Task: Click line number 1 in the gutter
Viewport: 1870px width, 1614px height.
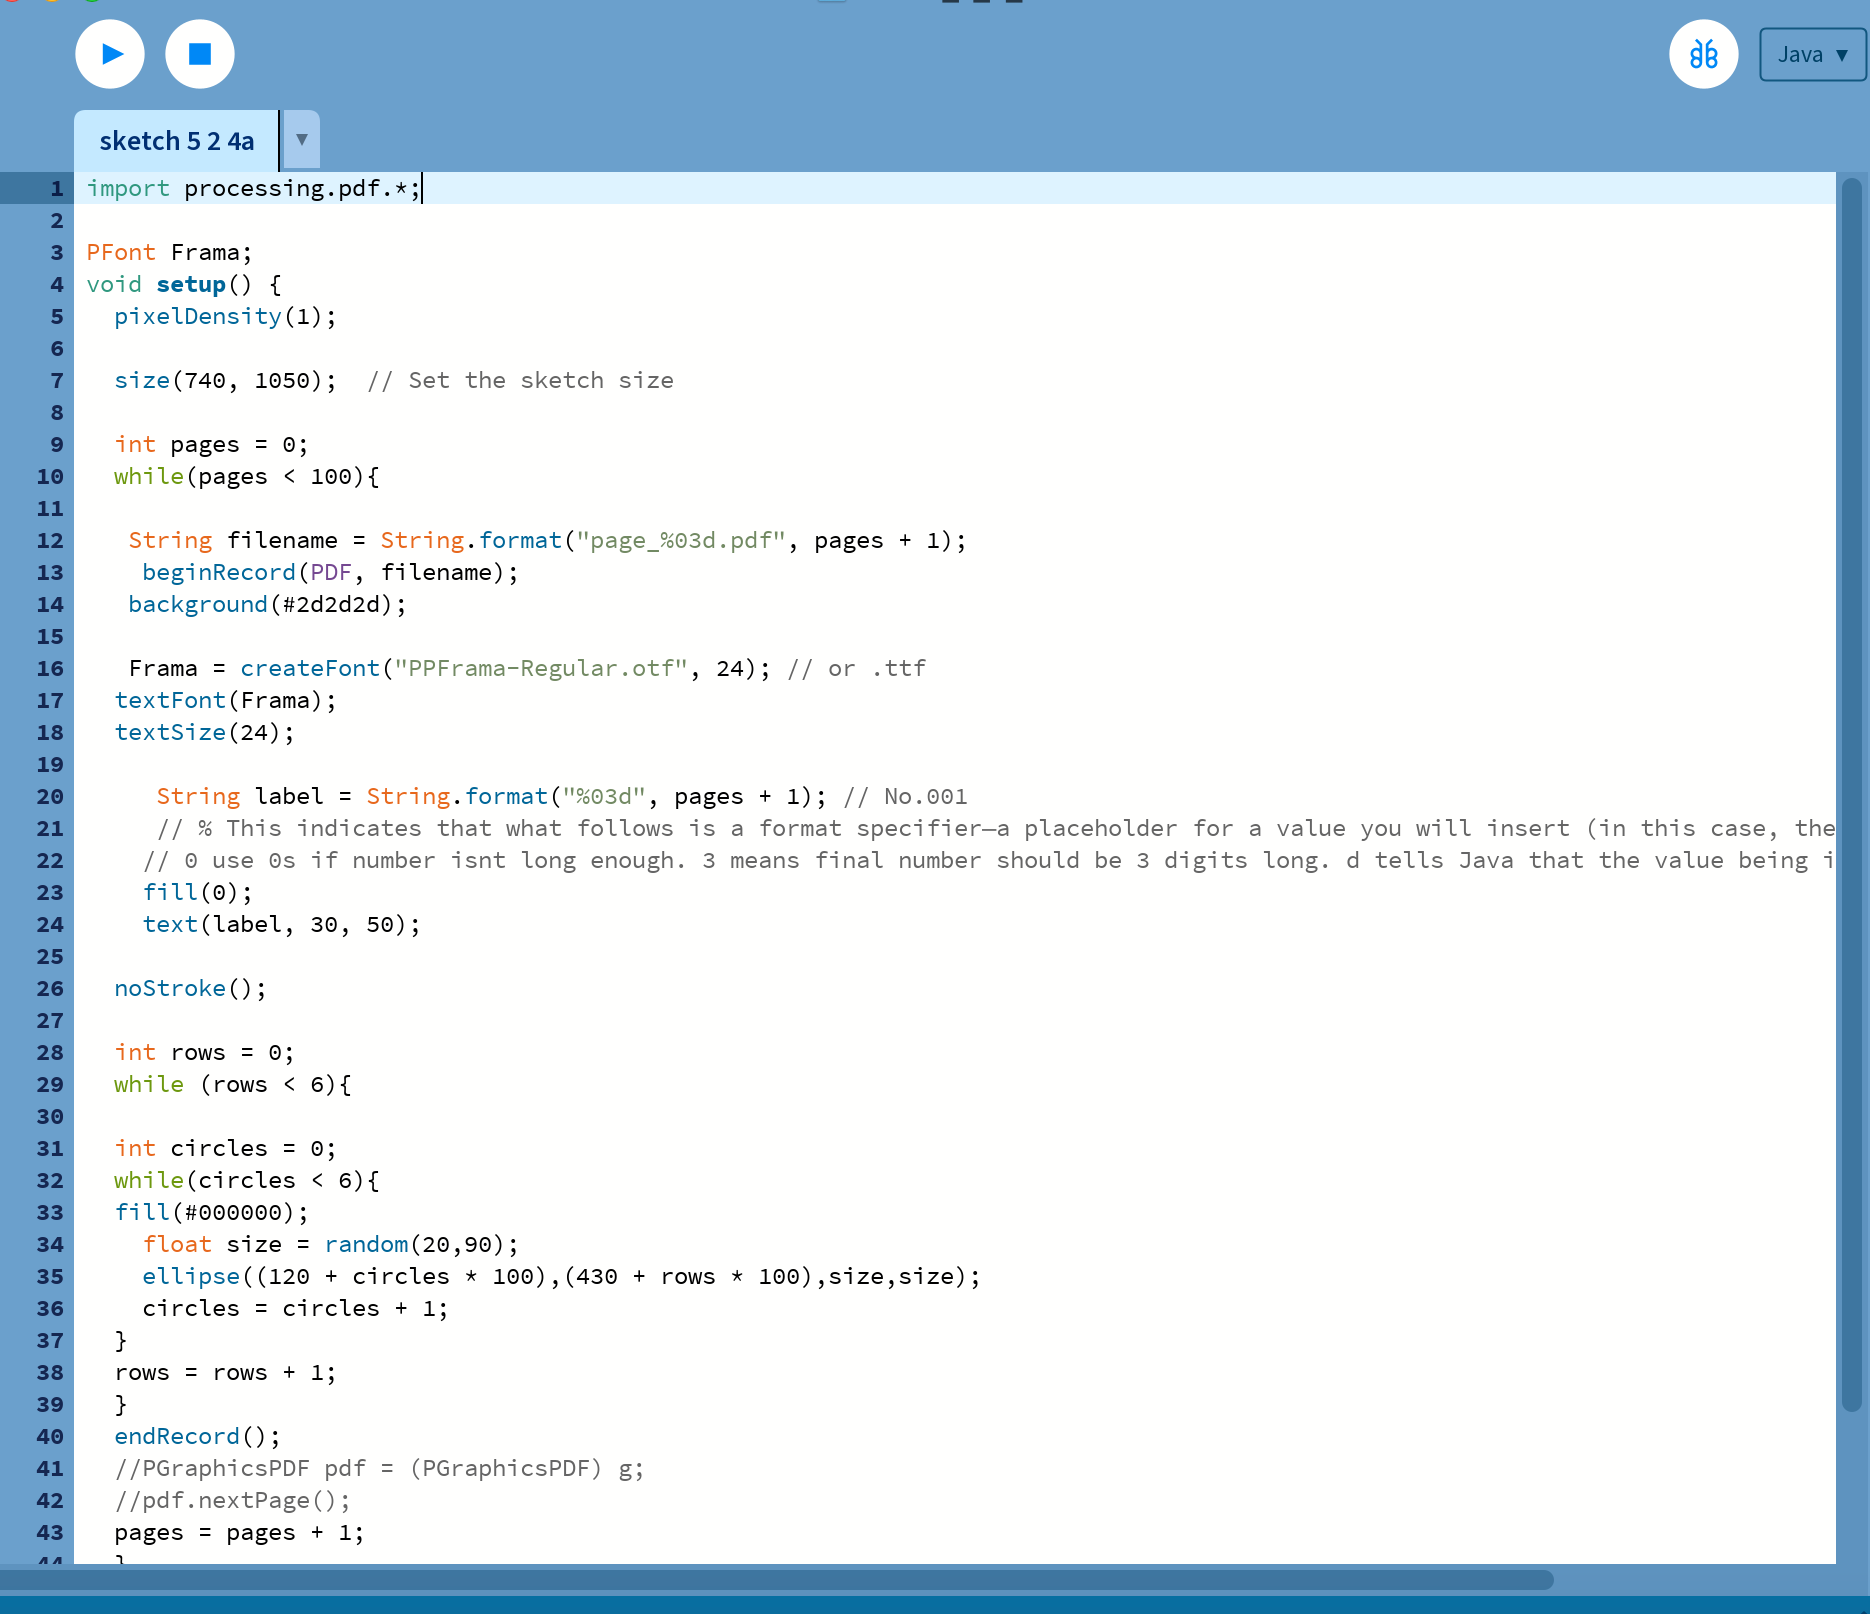Action: [x=56, y=189]
